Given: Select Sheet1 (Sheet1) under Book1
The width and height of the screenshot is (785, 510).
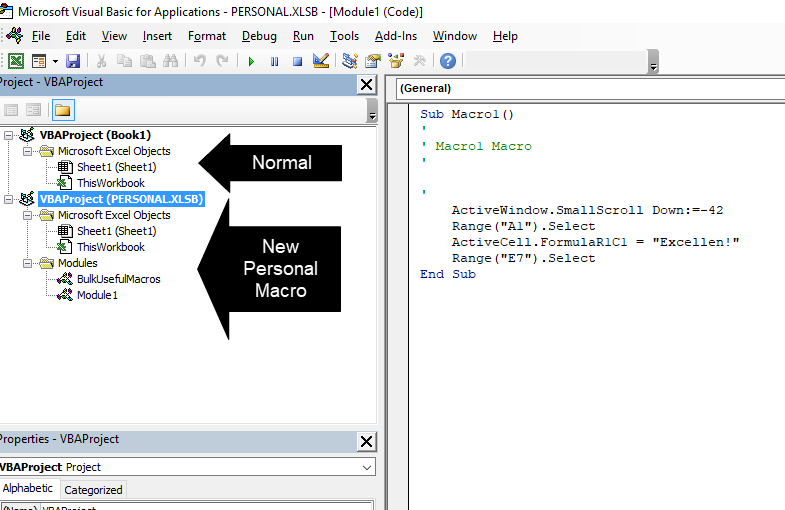Looking at the screenshot, I should pos(116,167).
